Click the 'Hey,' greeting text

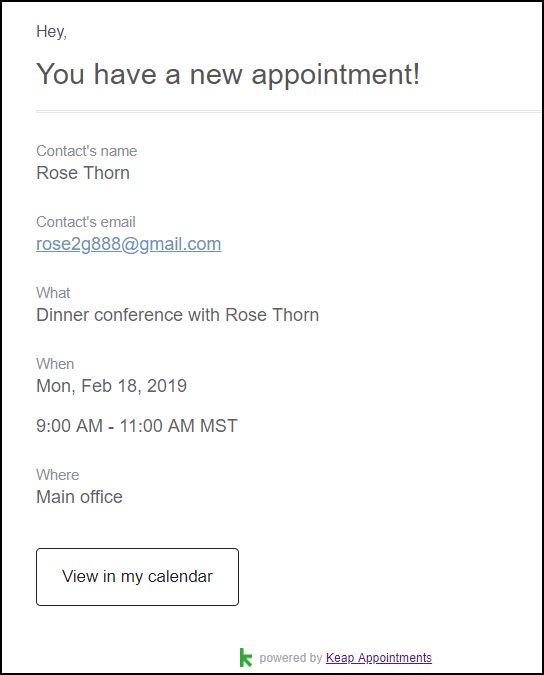[x=51, y=32]
